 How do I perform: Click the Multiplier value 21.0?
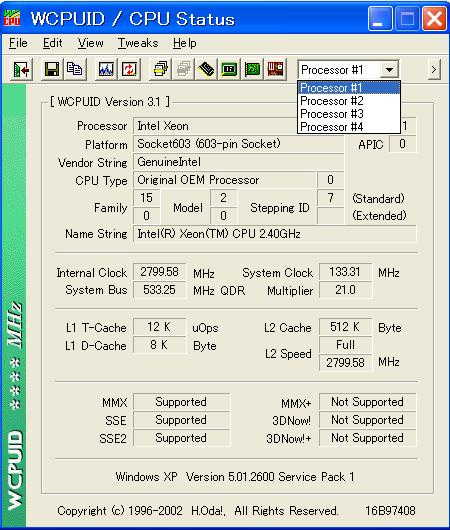pos(345,290)
